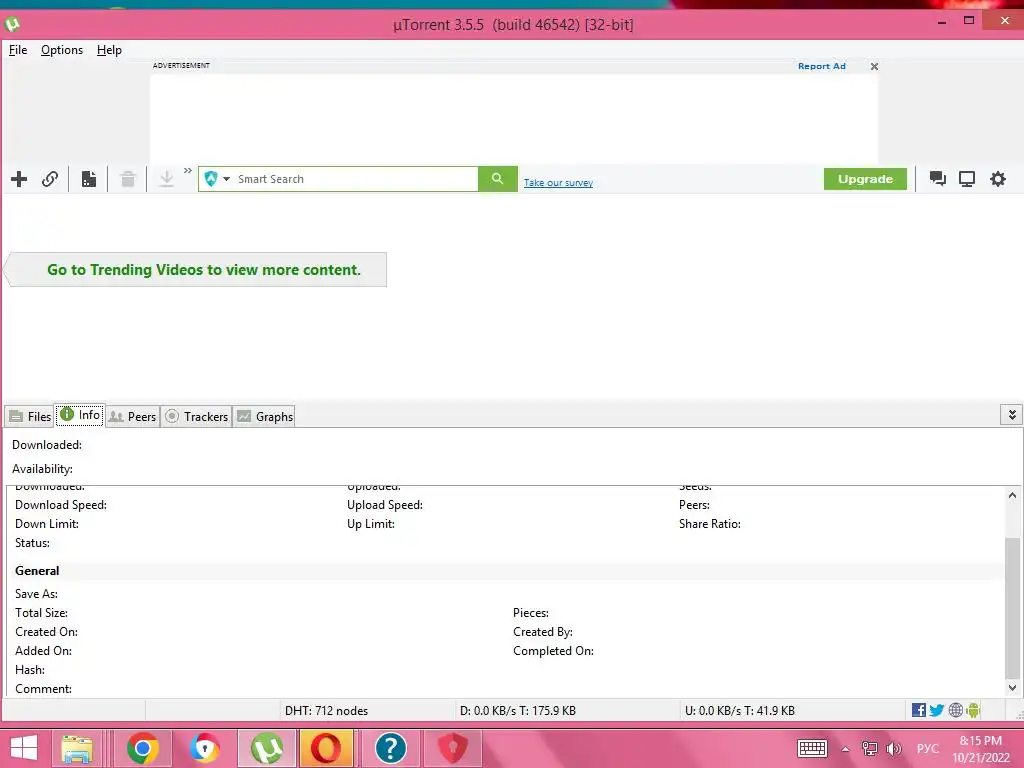
Task: Click the upload speed status entry
Action: click(x=740, y=711)
